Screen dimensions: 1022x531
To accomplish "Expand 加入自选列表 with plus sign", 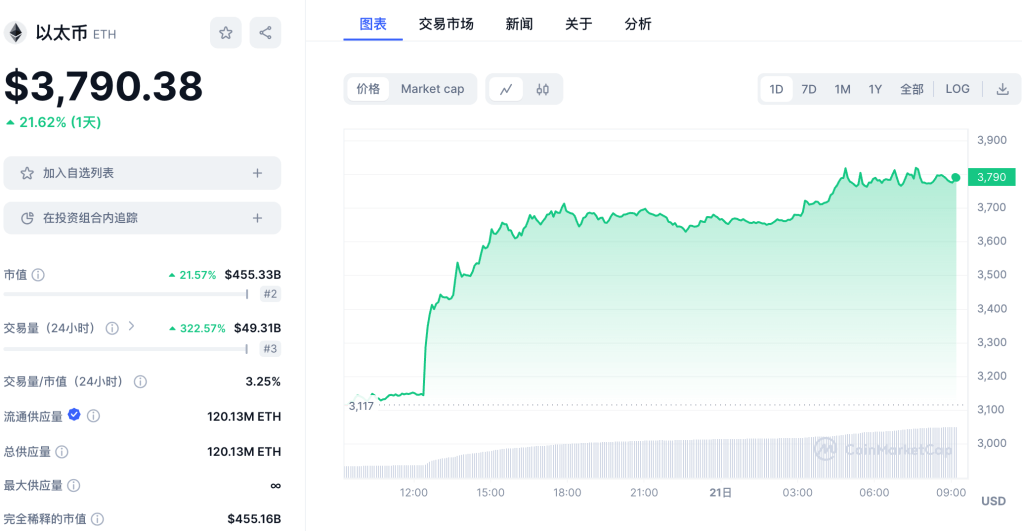I will pyautogui.click(x=257, y=173).
